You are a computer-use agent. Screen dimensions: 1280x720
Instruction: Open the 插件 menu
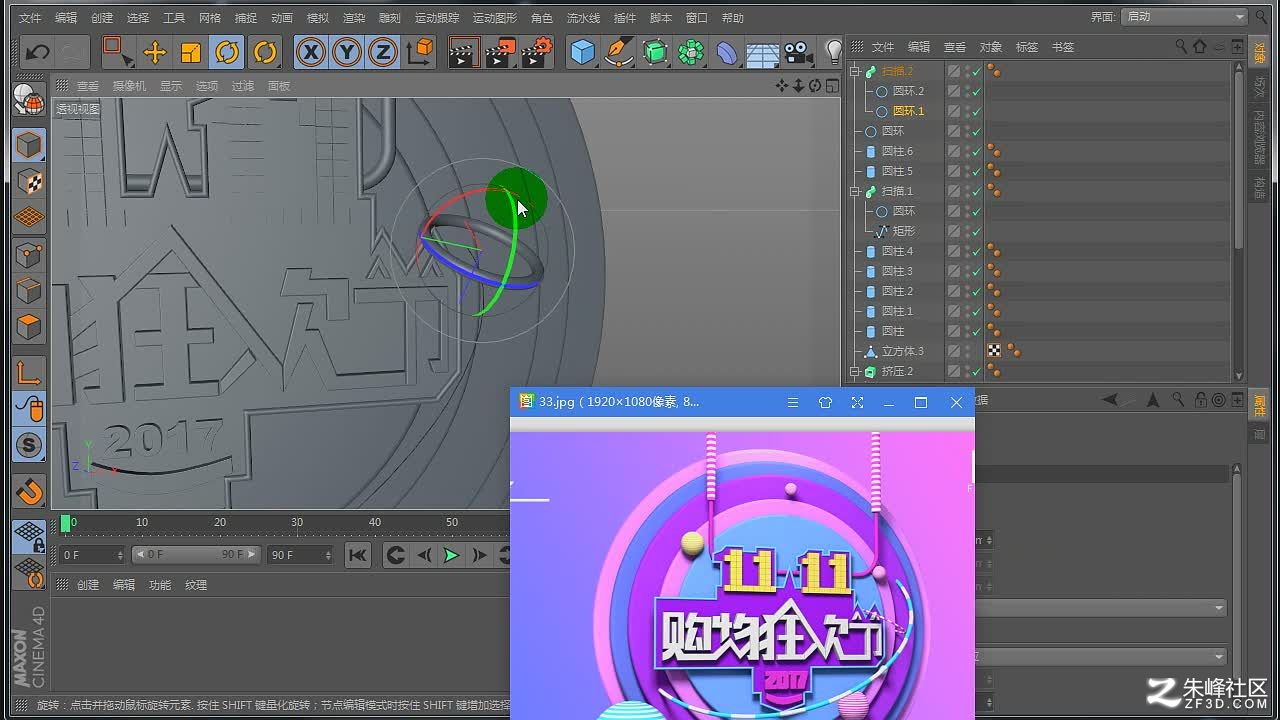[624, 18]
